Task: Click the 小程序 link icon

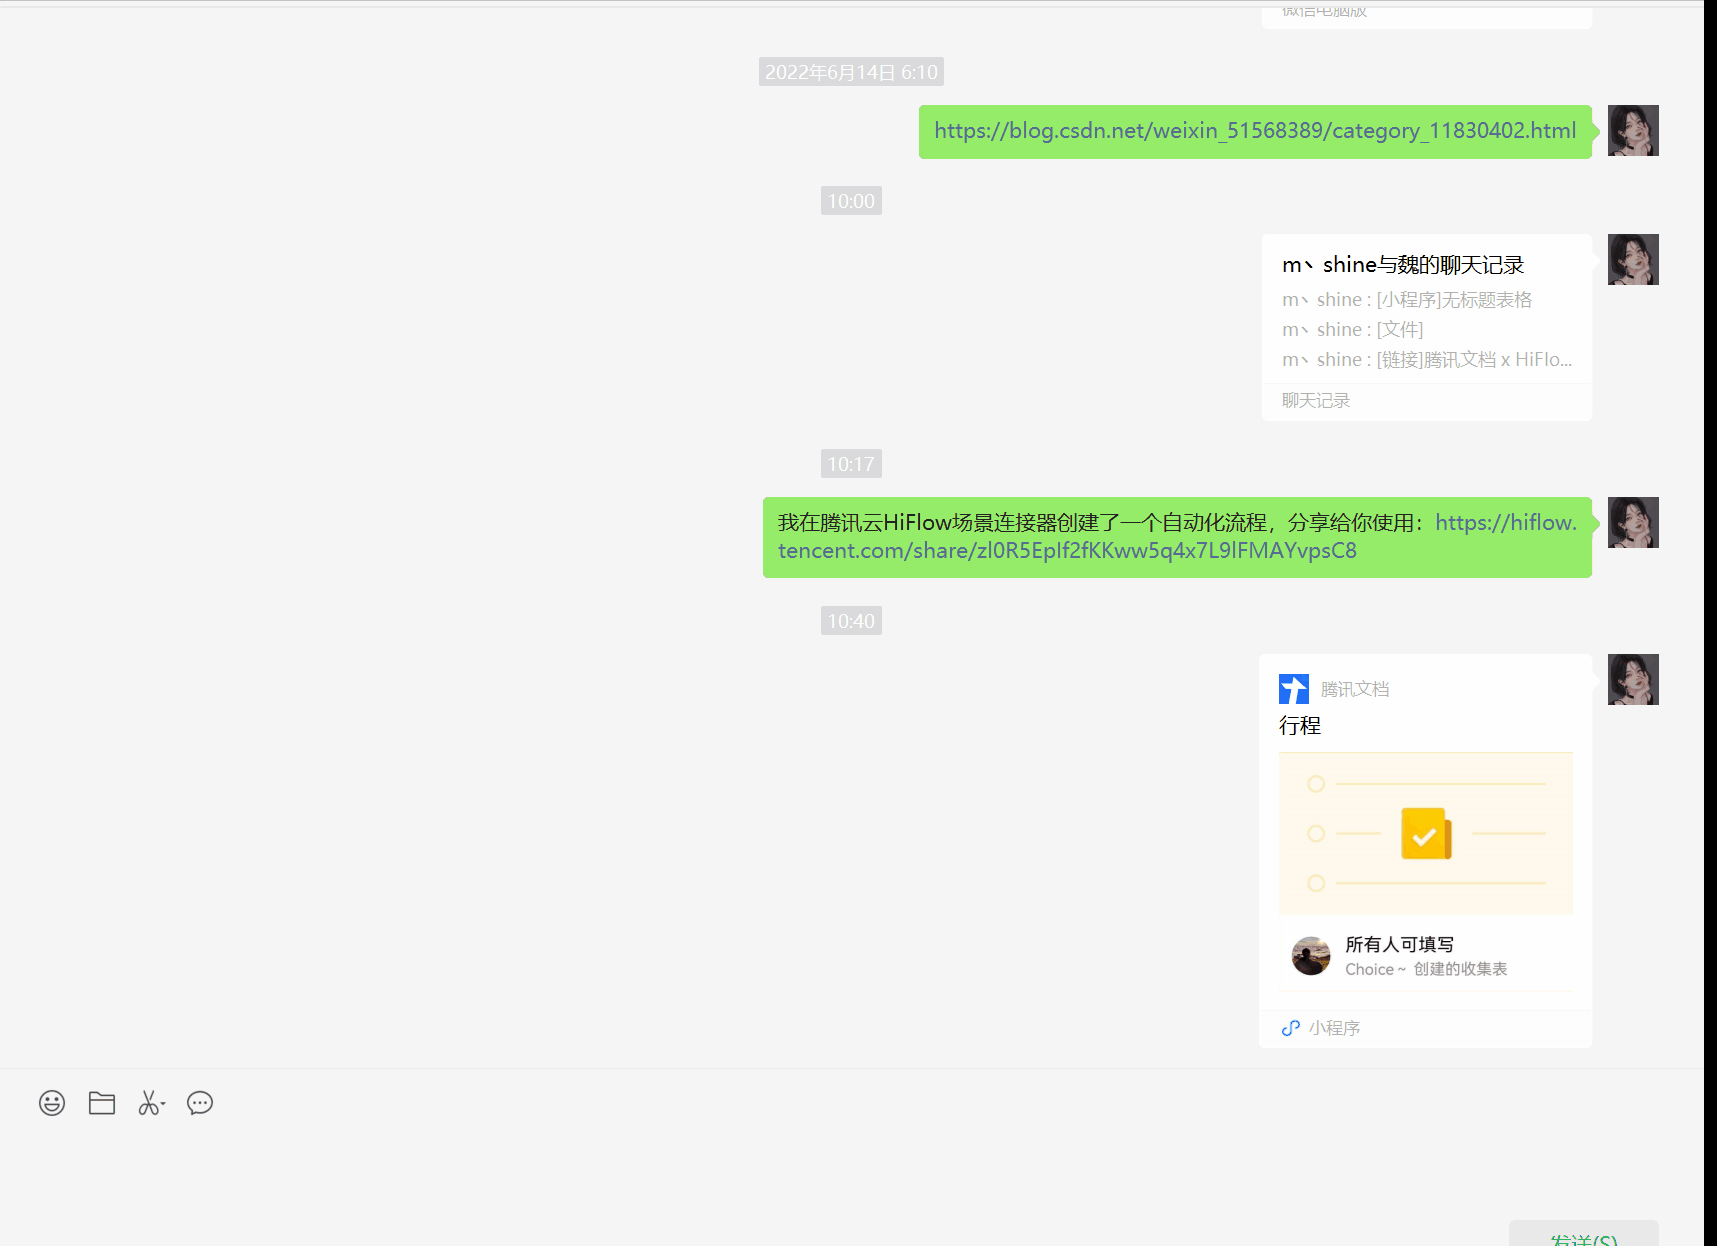Action: click(1291, 1028)
